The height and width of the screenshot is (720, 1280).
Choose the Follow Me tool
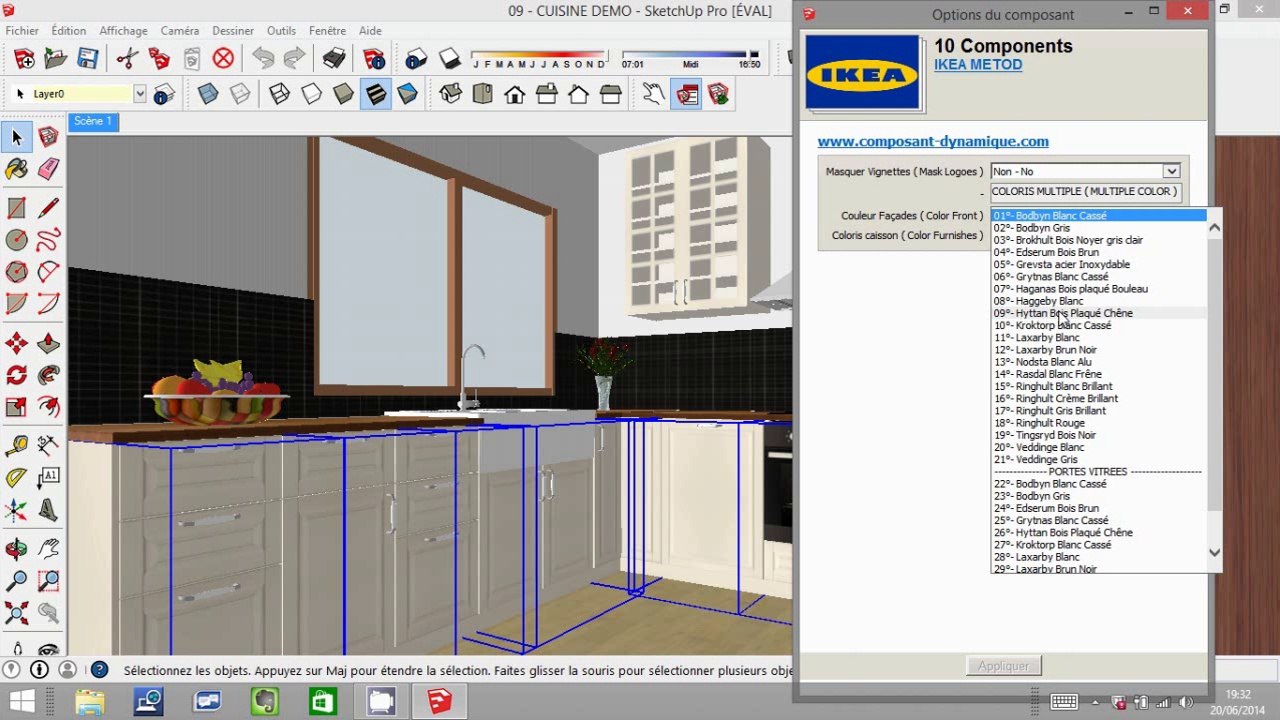click(x=48, y=376)
